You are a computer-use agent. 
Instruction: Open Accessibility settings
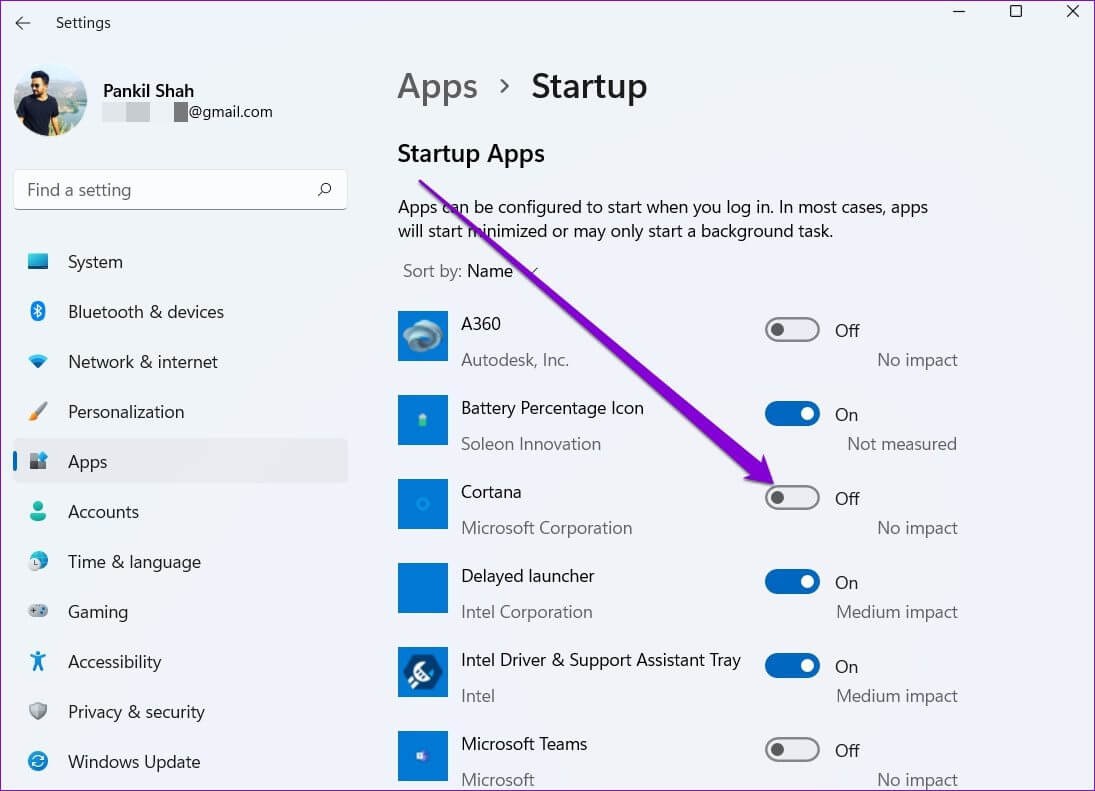point(180,661)
